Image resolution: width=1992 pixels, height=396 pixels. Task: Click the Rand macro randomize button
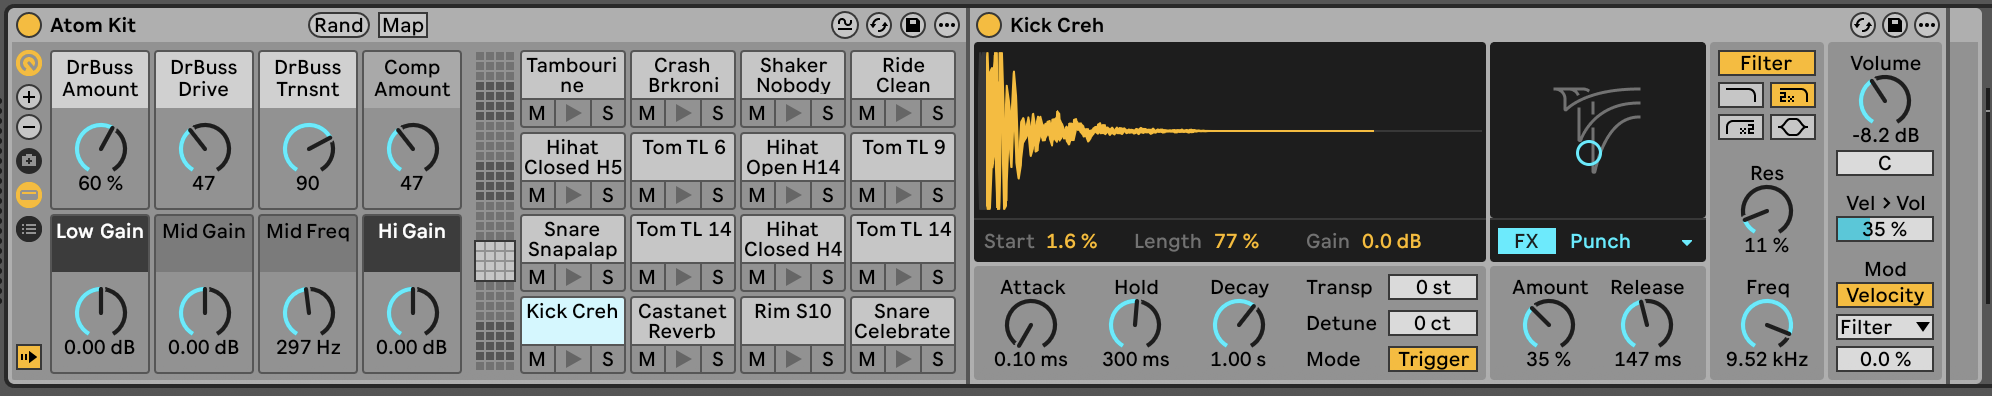(339, 25)
